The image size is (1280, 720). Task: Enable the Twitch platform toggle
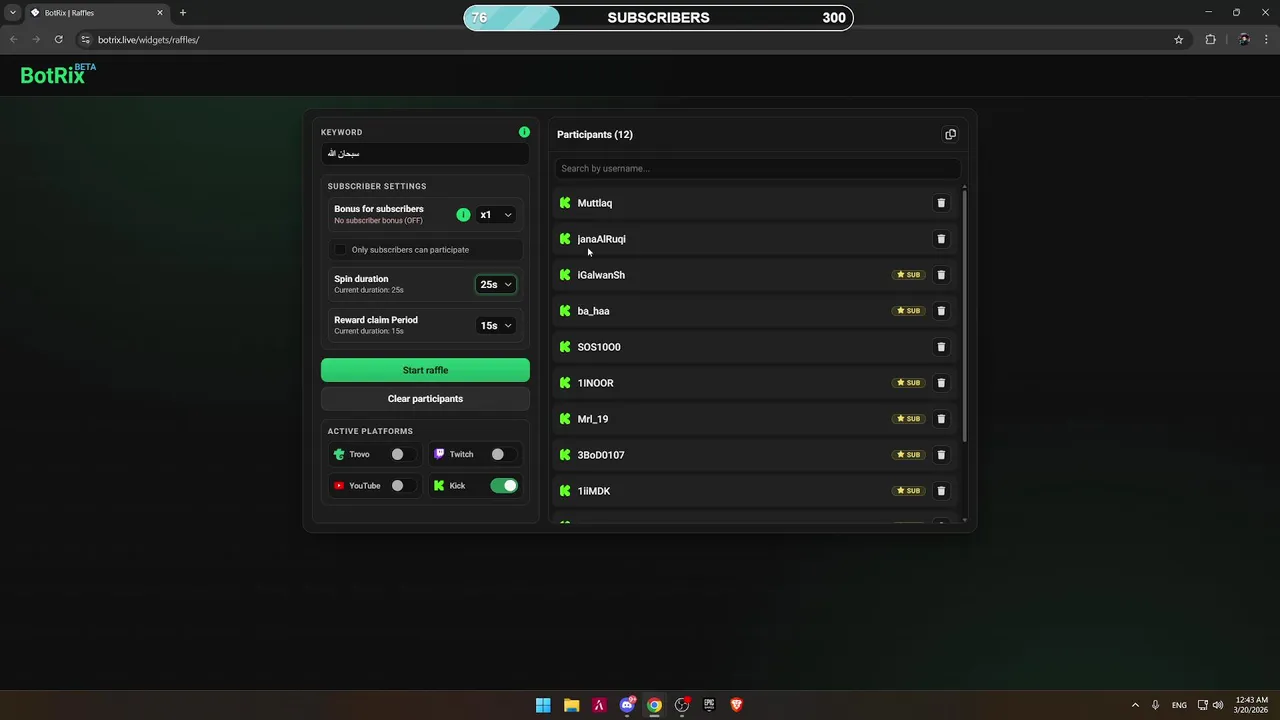click(504, 454)
